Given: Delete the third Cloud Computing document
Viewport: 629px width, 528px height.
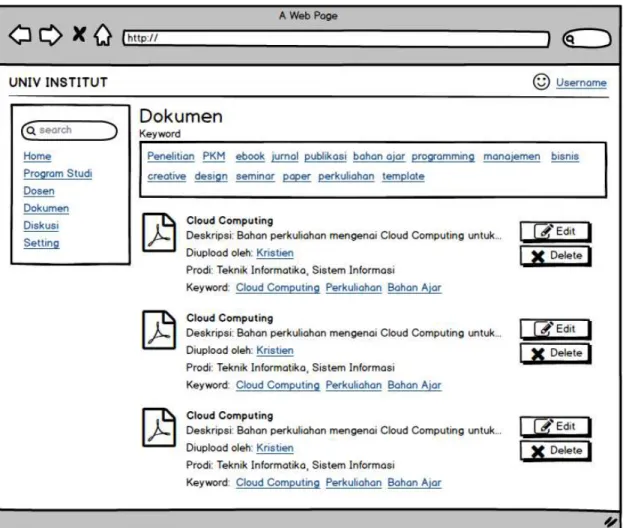Looking at the screenshot, I should [555, 451].
